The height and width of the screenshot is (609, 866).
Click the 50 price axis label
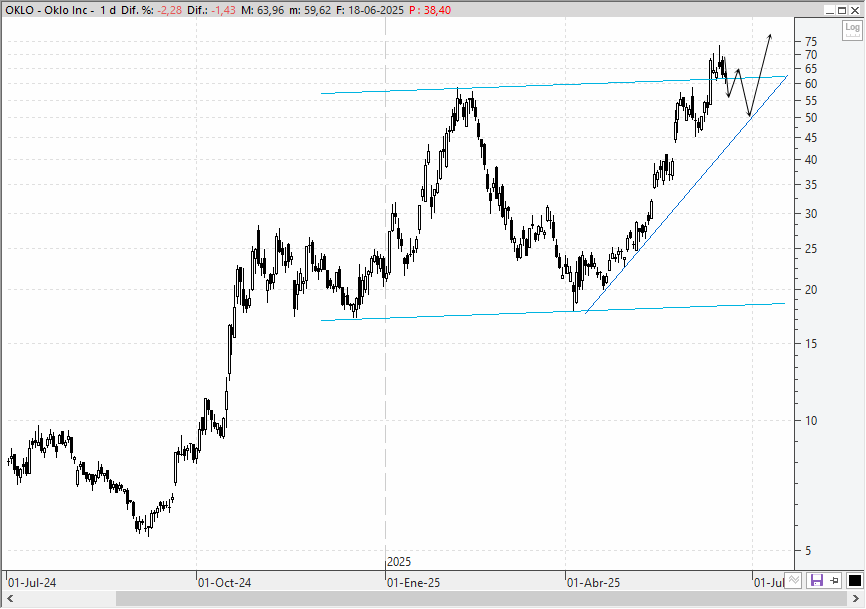811,118
